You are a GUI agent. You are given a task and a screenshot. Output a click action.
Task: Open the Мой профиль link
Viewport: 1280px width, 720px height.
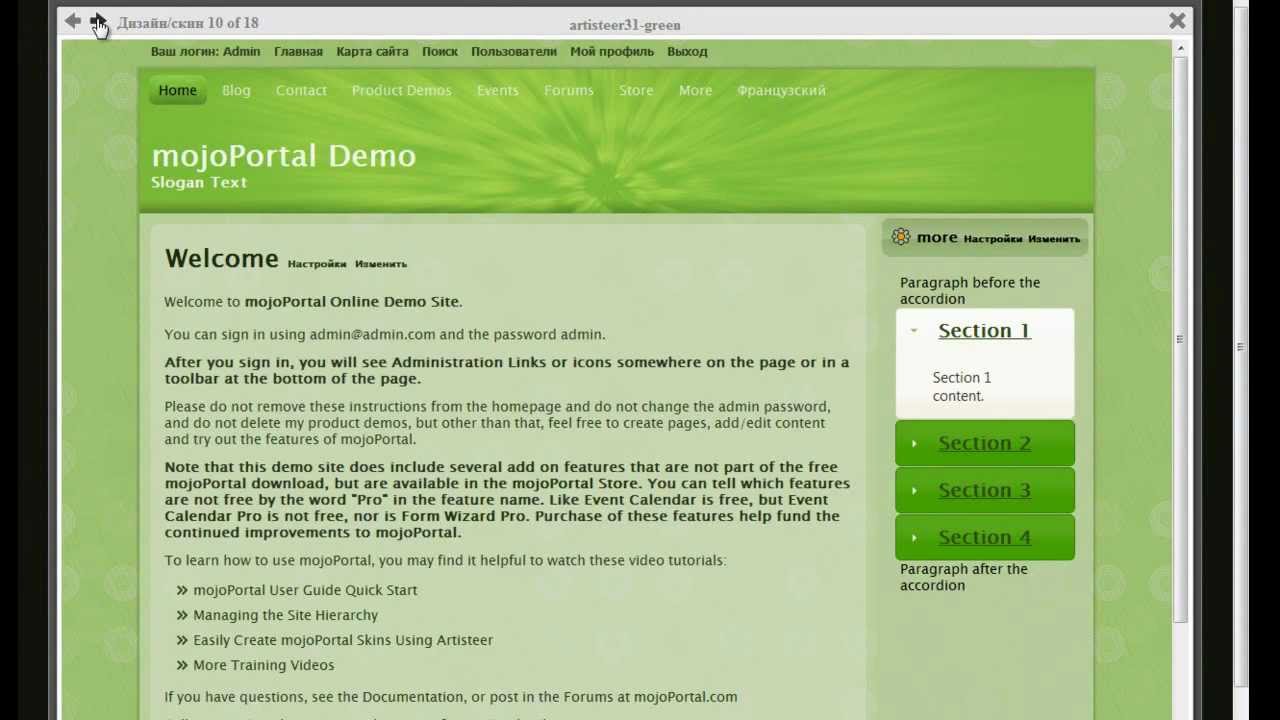pyautogui.click(x=612, y=51)
